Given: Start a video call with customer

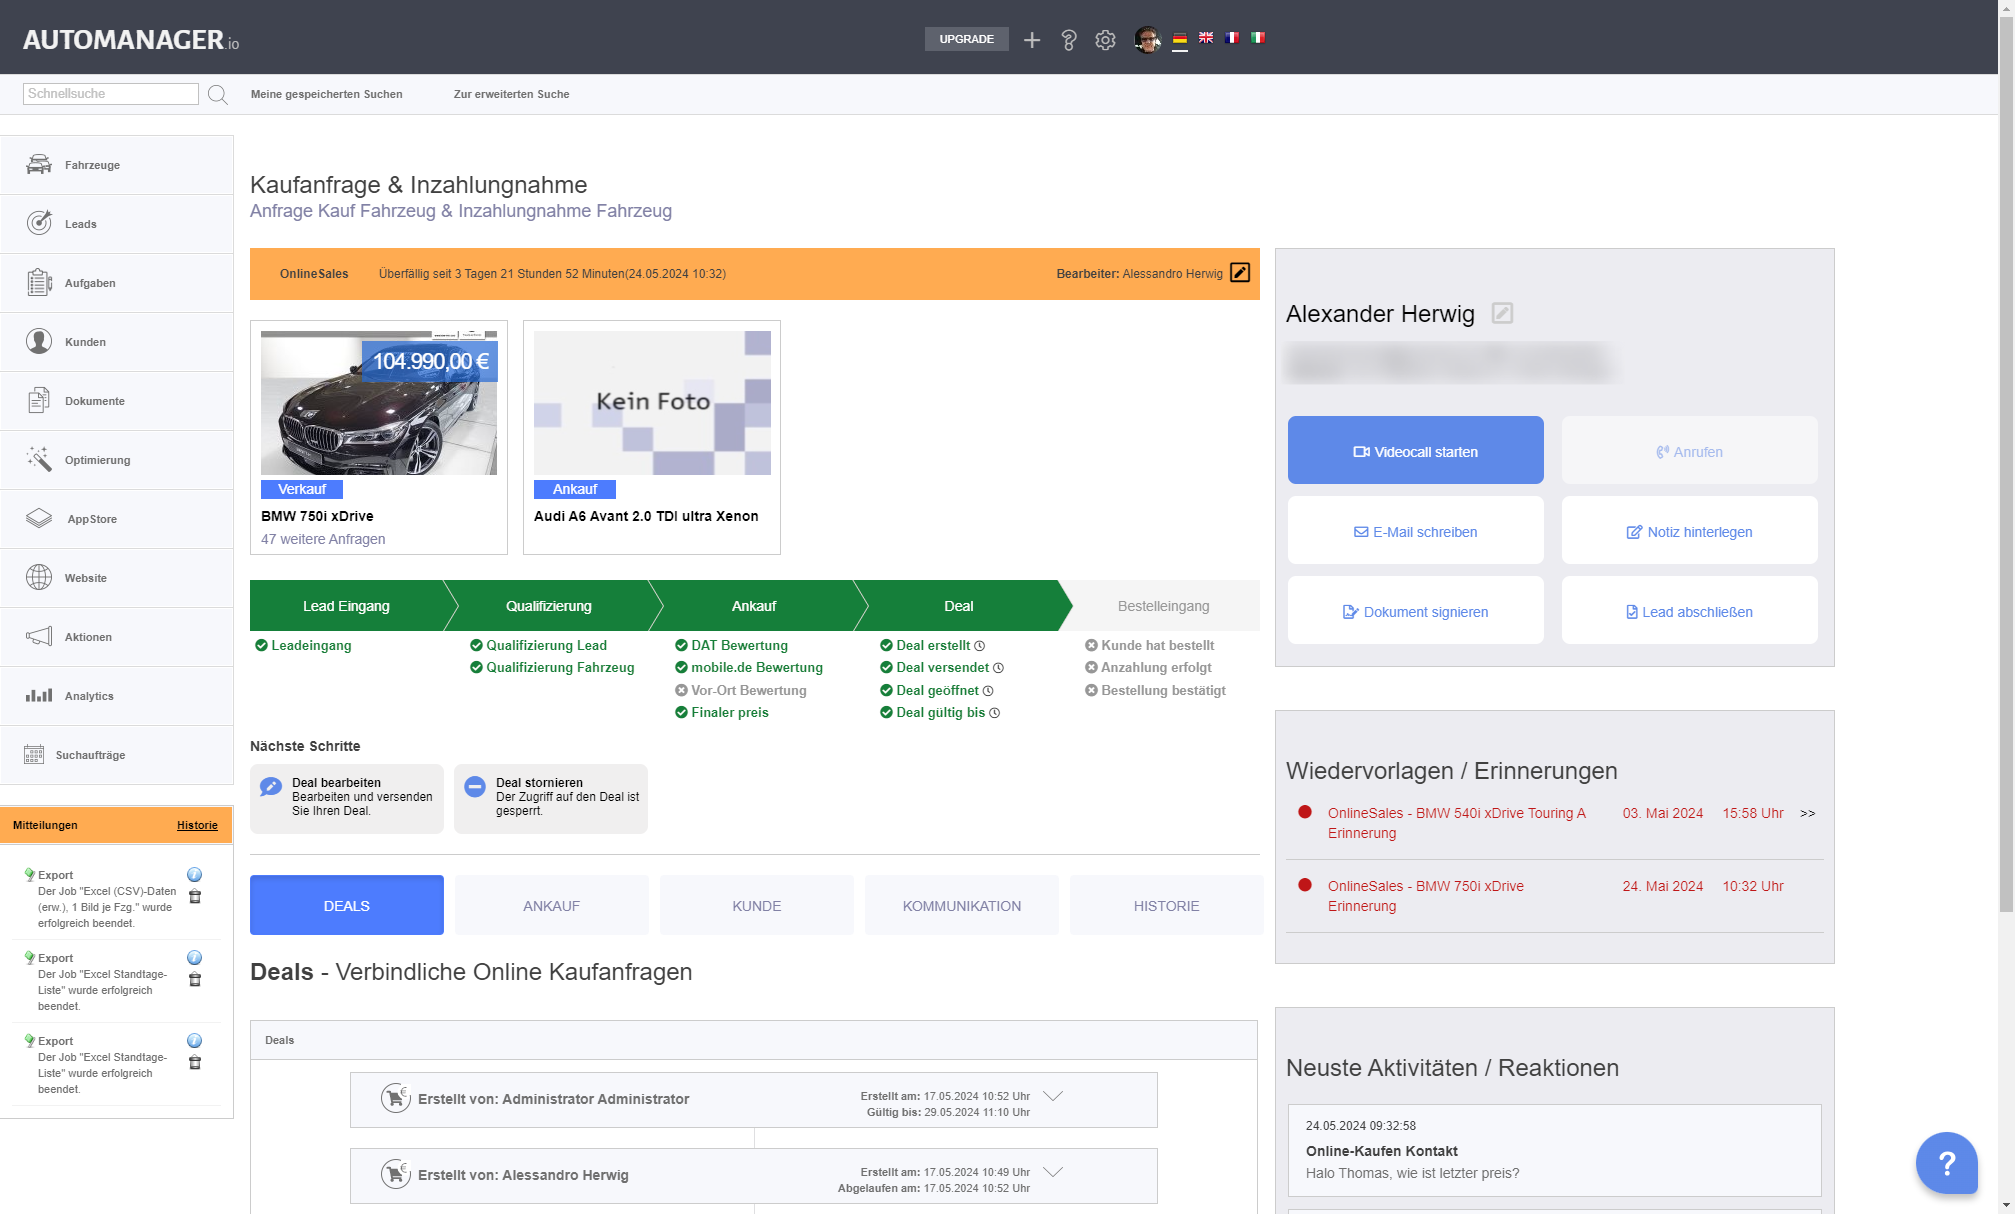Looking at the screenshot, I should click(x=1415, y=451).
